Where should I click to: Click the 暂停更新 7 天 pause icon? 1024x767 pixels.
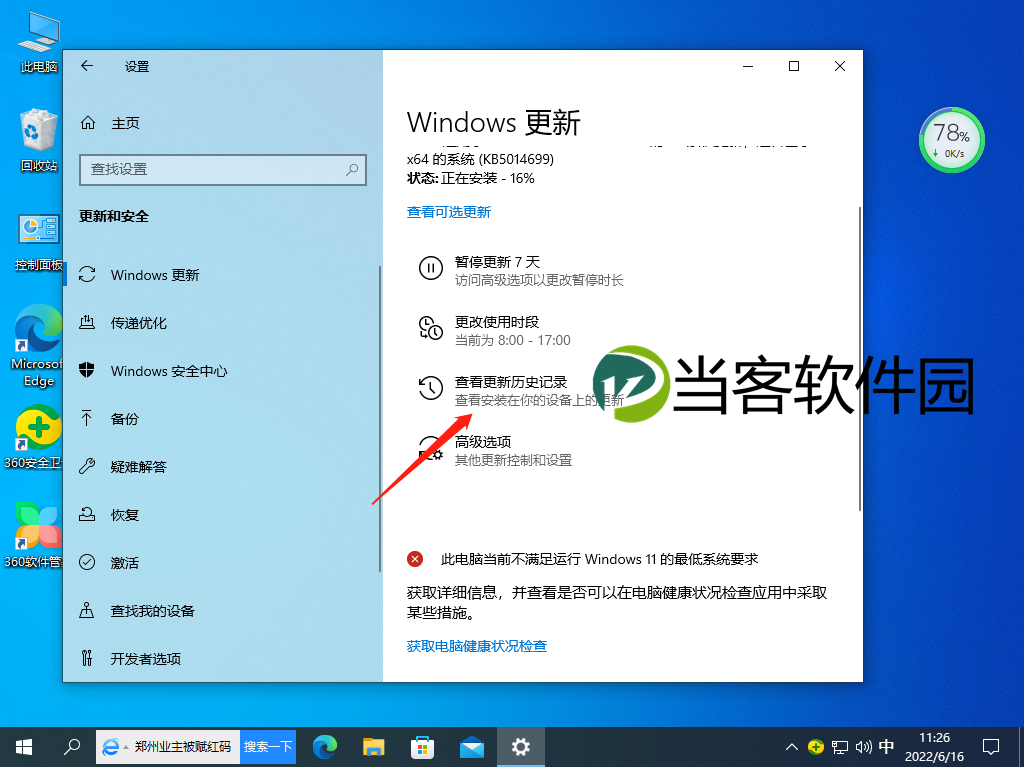[430, 268]
